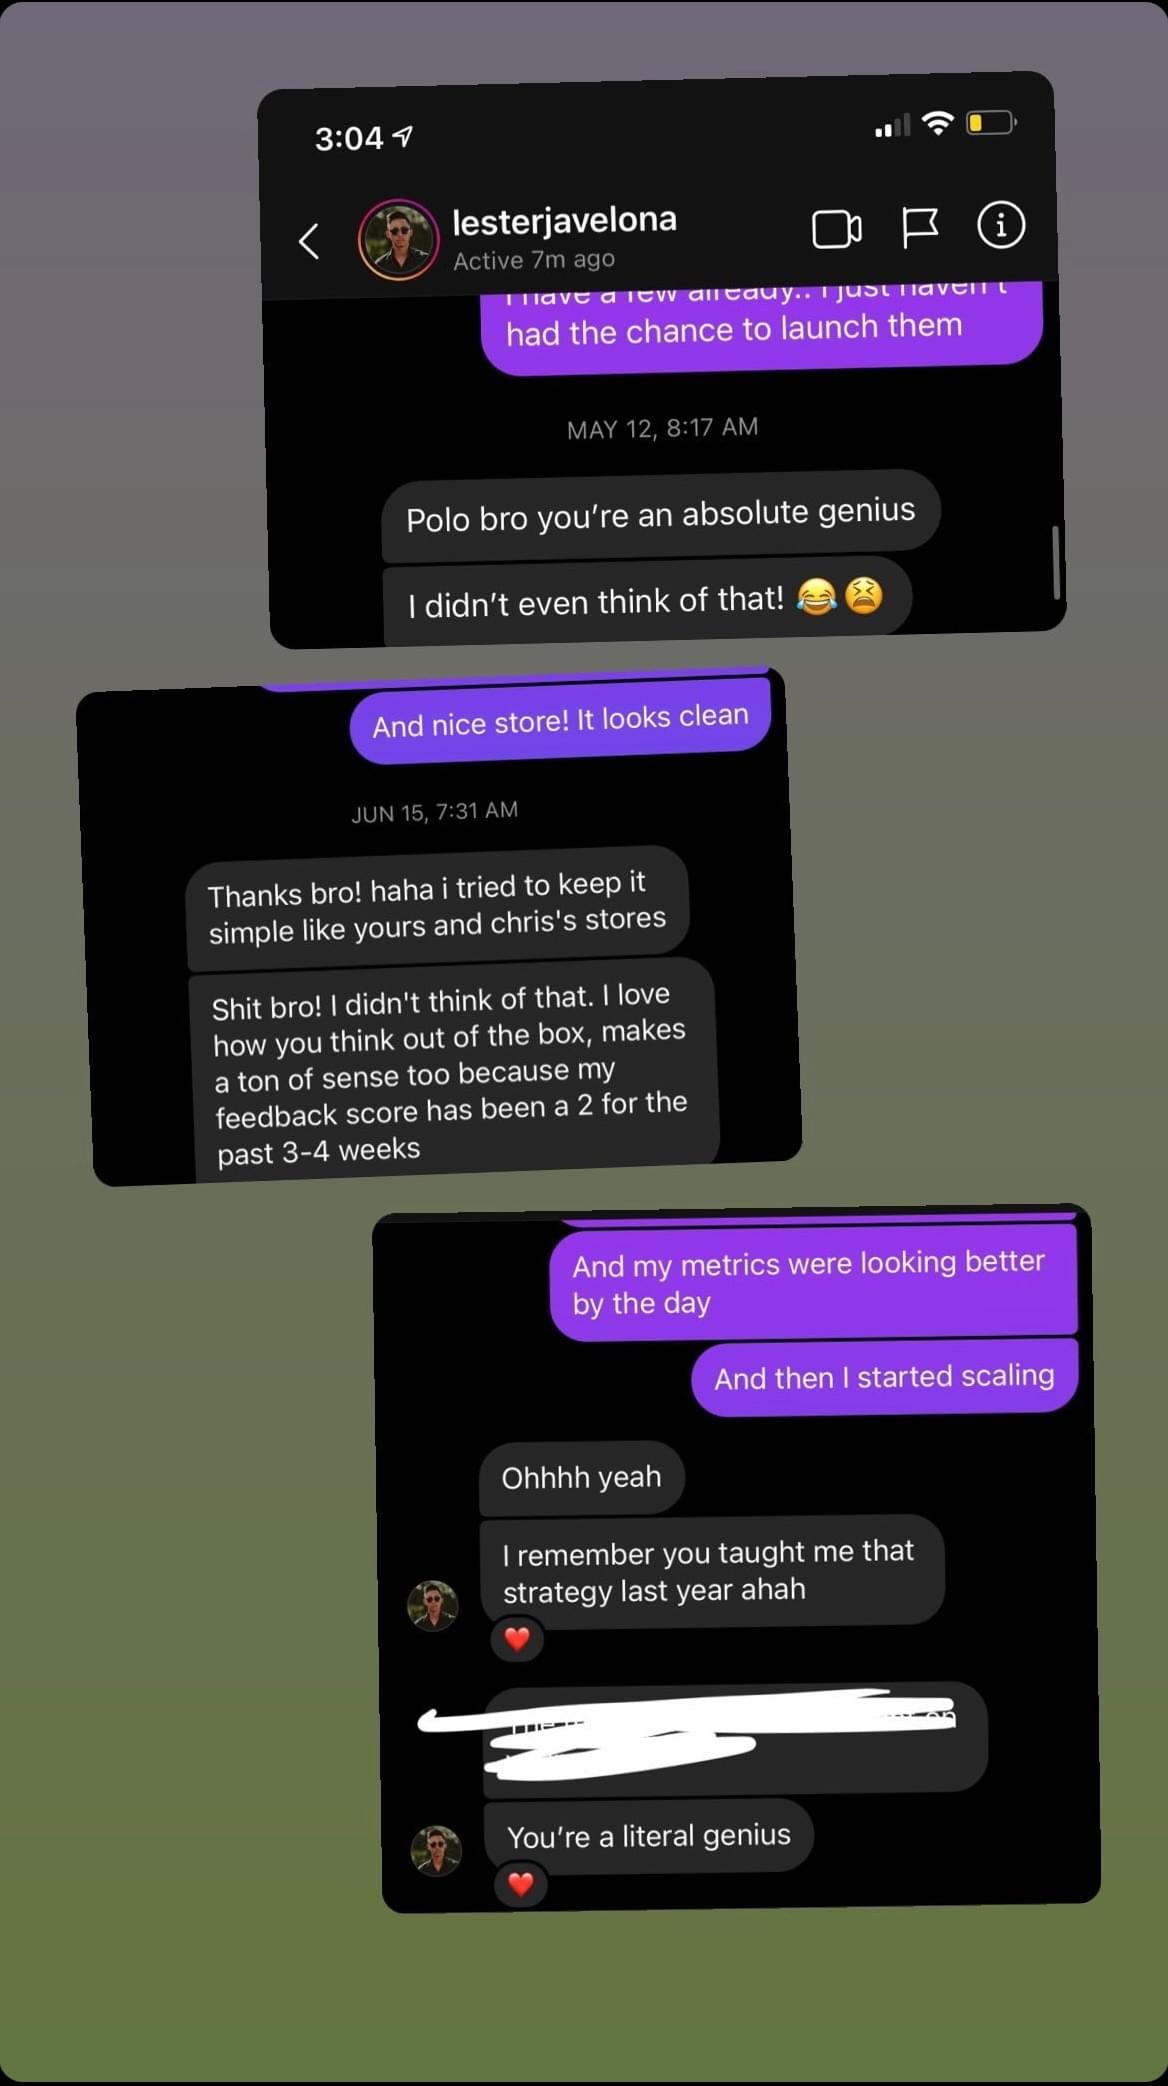Tap the back chevron arrow
Image resolution: width=1168 pixels, height=2086 pixels.
point(309,241)
